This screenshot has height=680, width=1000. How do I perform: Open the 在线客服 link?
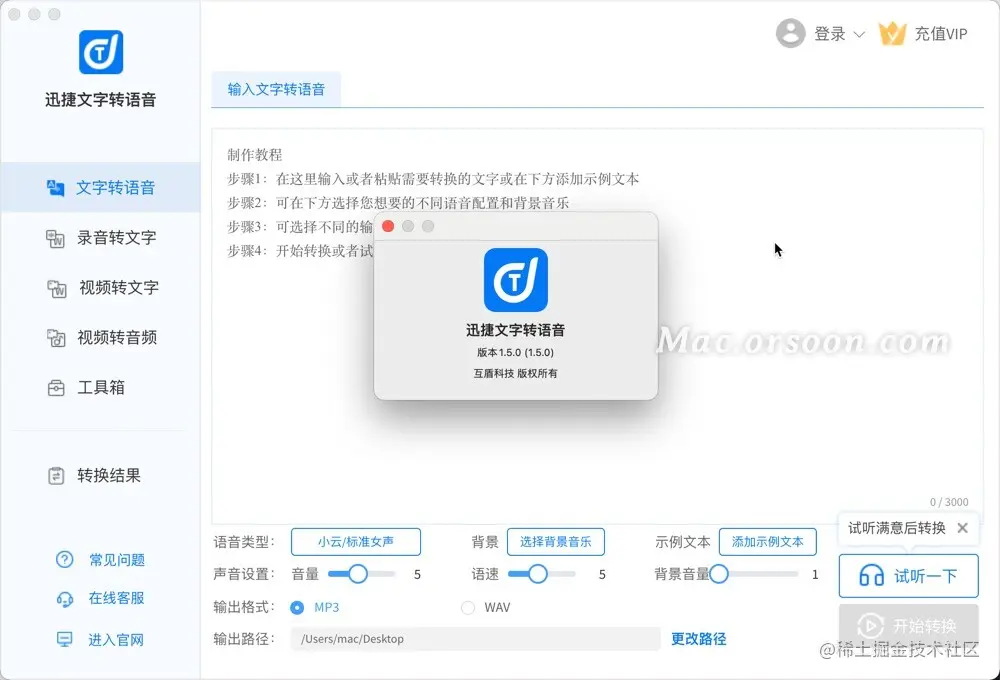(117, 598)
